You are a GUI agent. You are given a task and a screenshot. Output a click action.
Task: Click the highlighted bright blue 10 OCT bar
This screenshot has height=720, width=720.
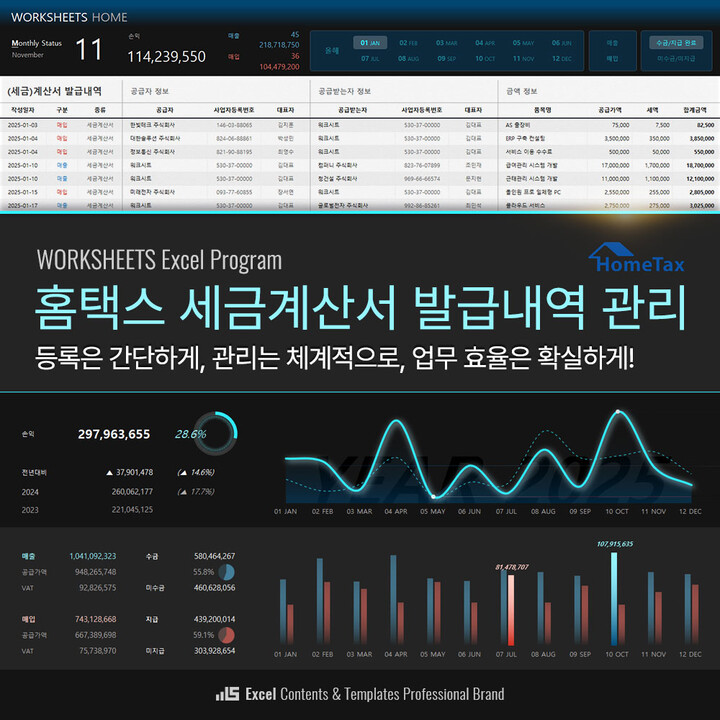click(614, 599)
